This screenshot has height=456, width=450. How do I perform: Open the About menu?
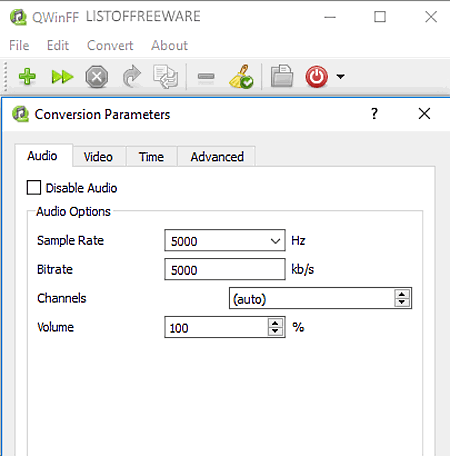coord(169,45)
